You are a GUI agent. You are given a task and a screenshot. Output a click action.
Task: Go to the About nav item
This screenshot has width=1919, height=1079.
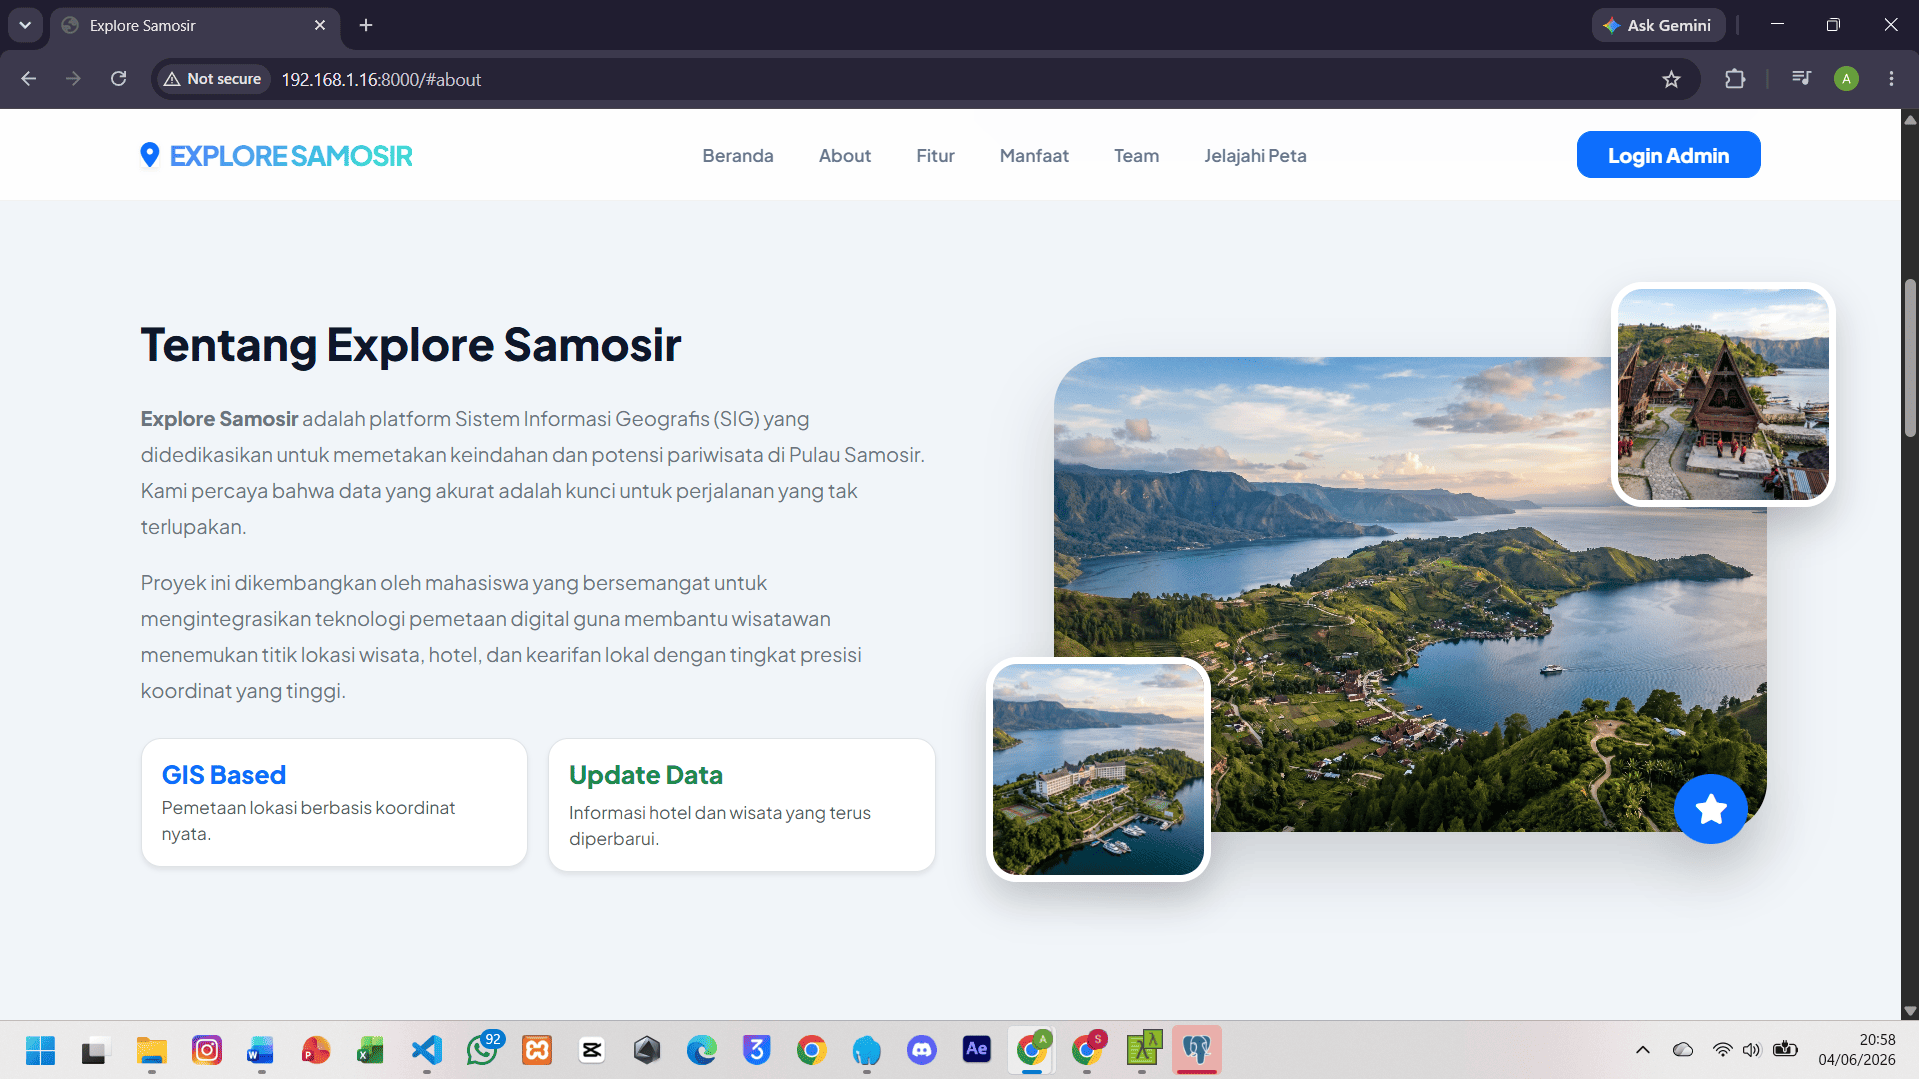tap(845, 156)
